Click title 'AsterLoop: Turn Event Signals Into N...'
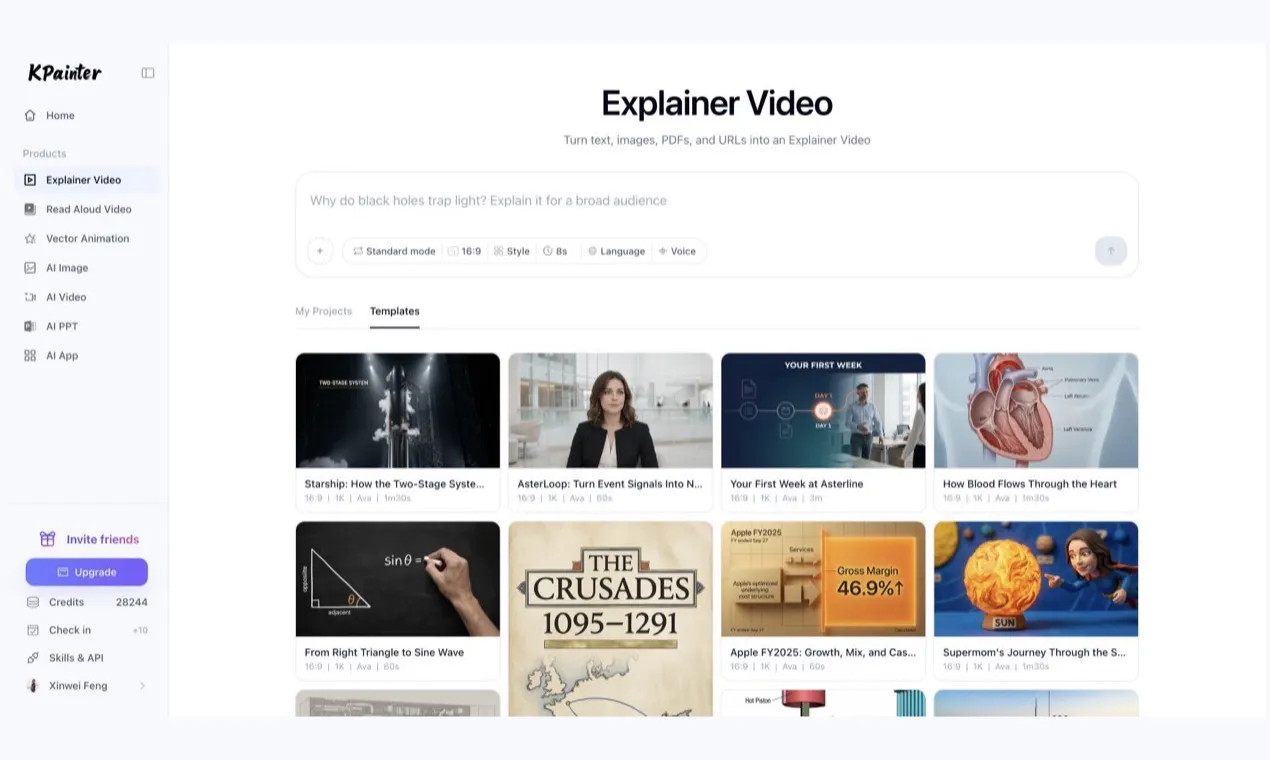Image resolution: width=1270 pixels, height=760 pixels. 610,484
